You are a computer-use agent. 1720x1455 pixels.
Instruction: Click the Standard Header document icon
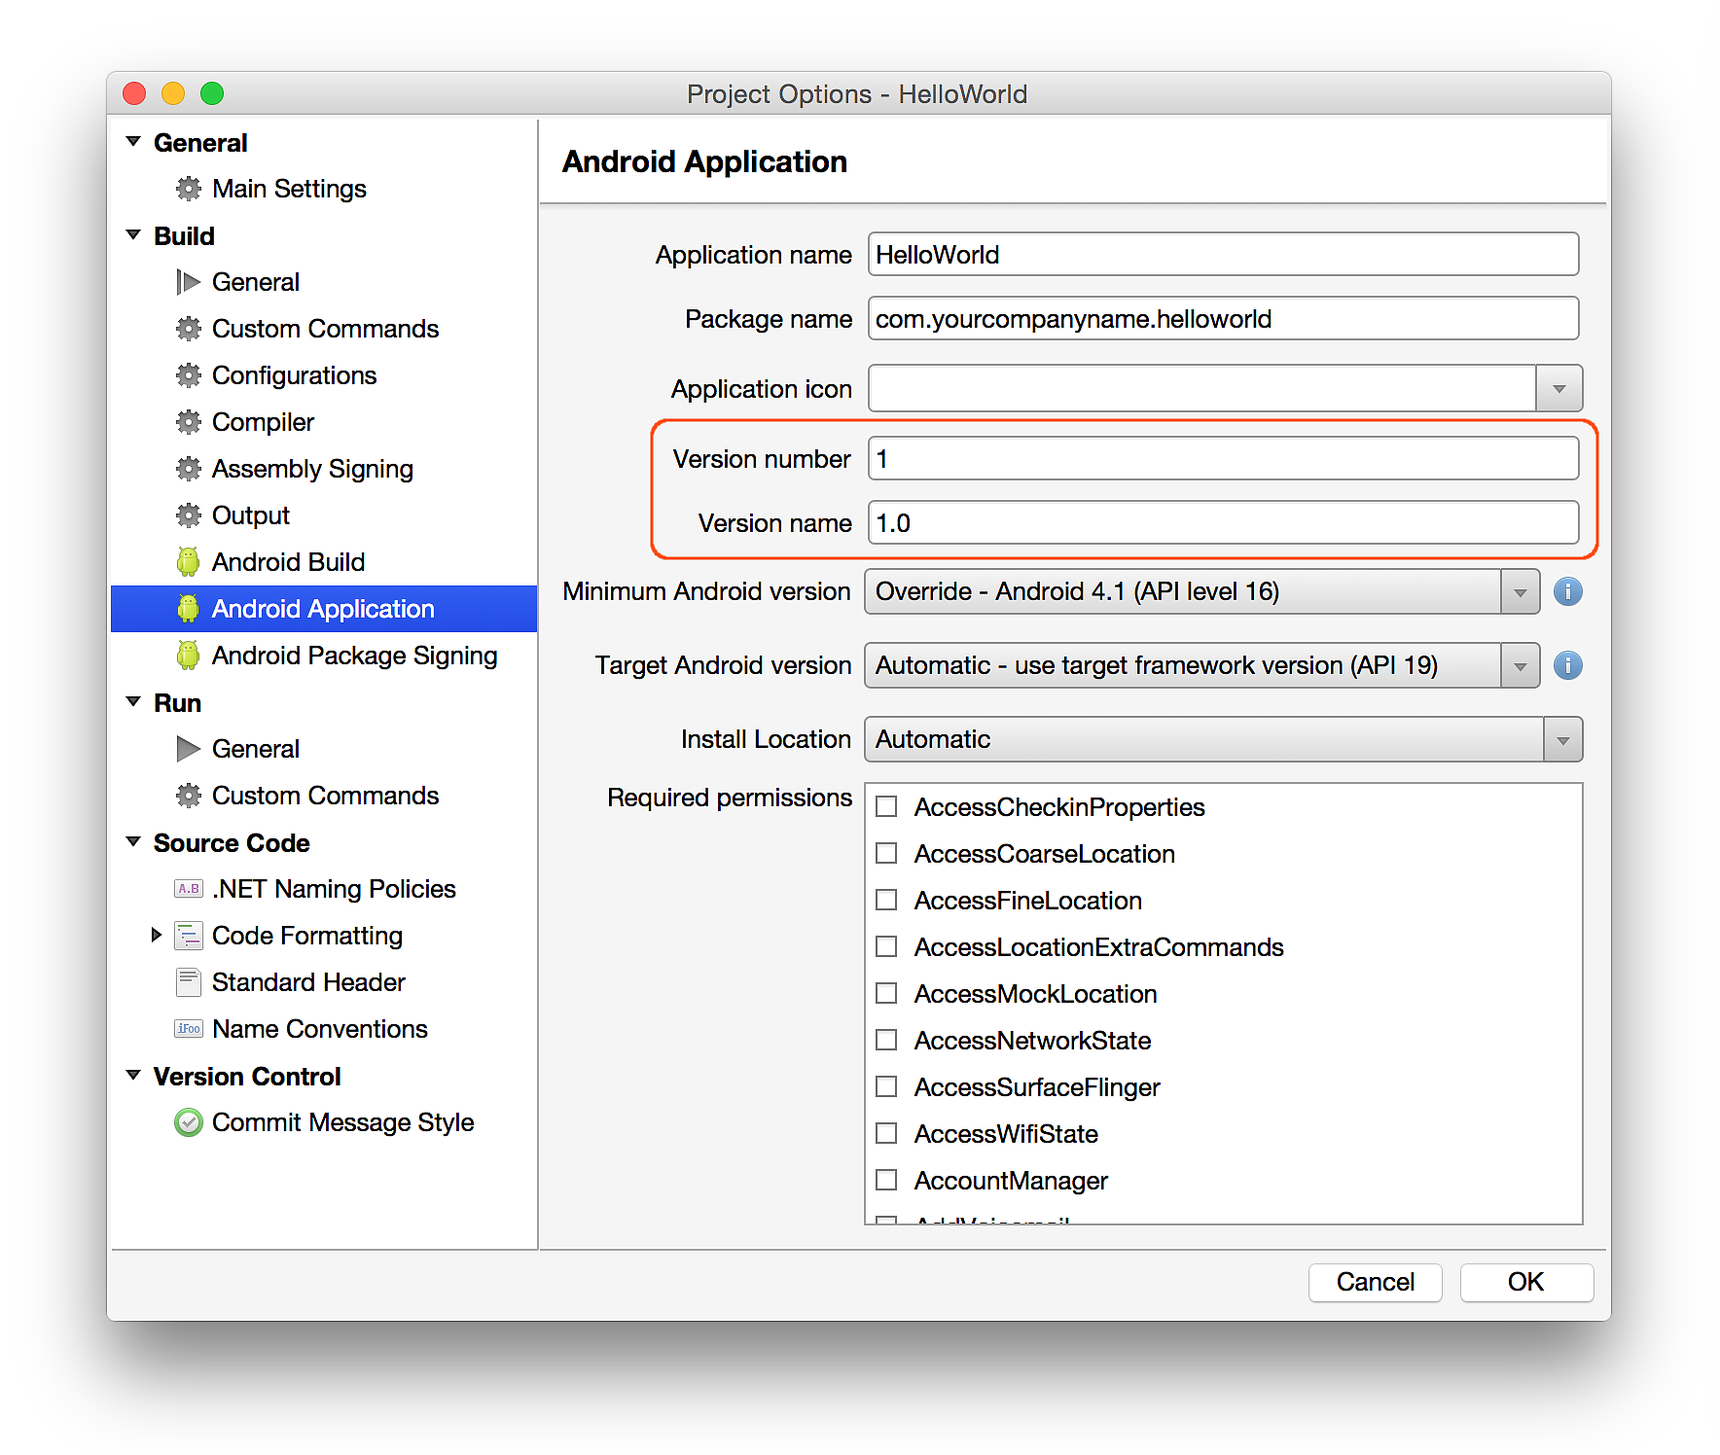[188, 982]
